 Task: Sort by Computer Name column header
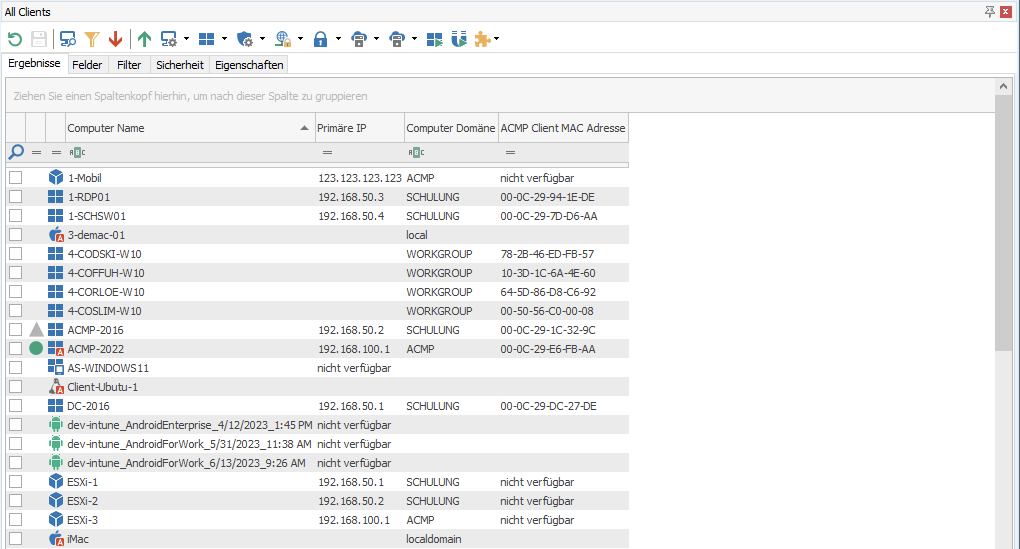(180, 128)
